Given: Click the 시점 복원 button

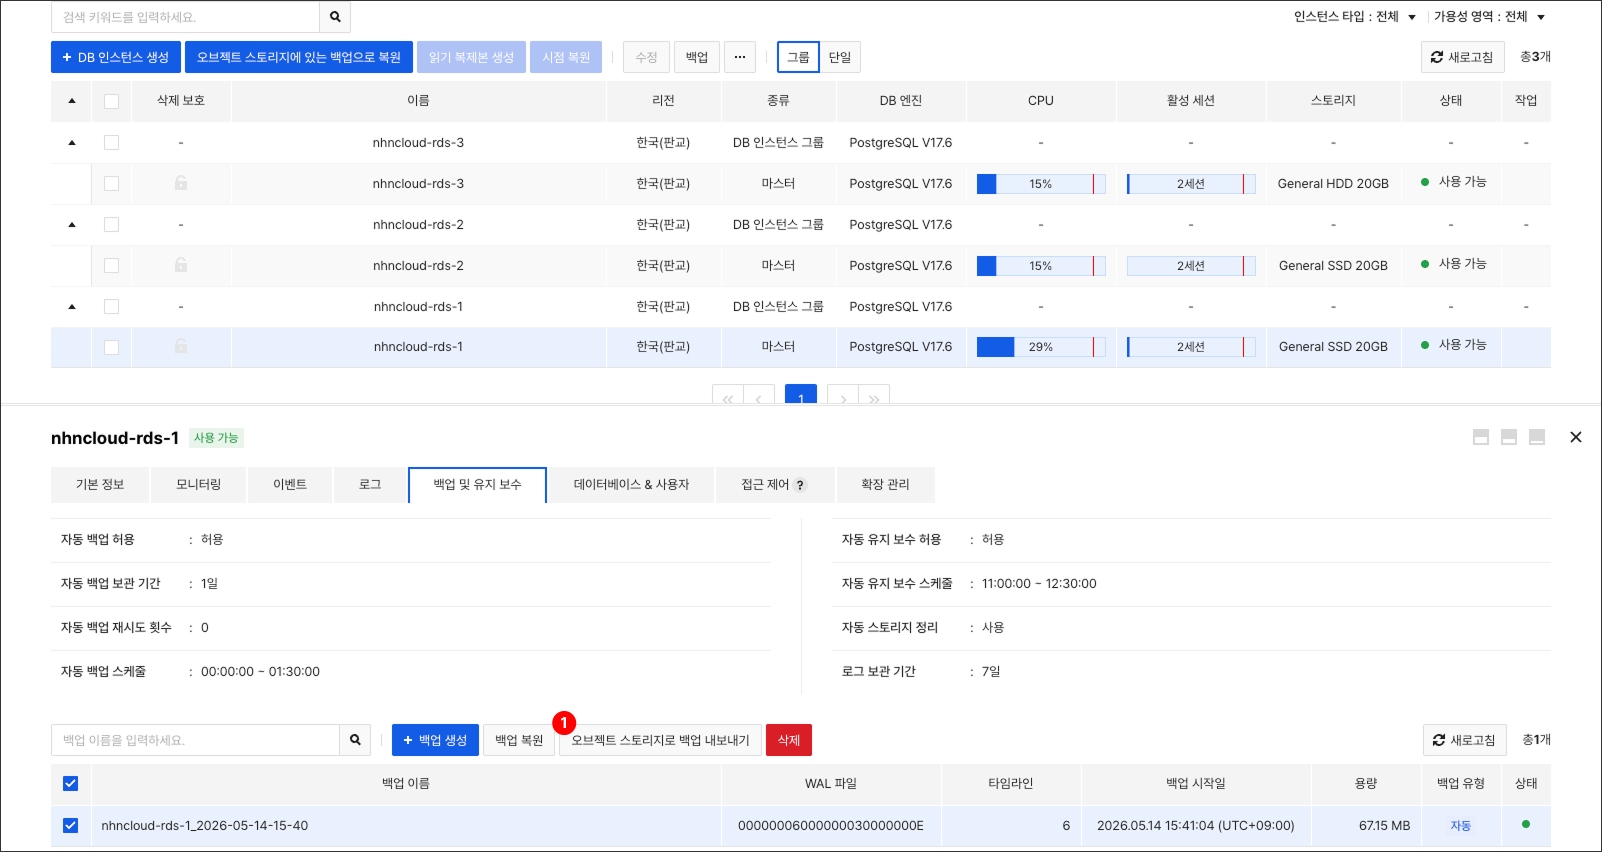Looking at the screenshot, I should click(566, 57).
